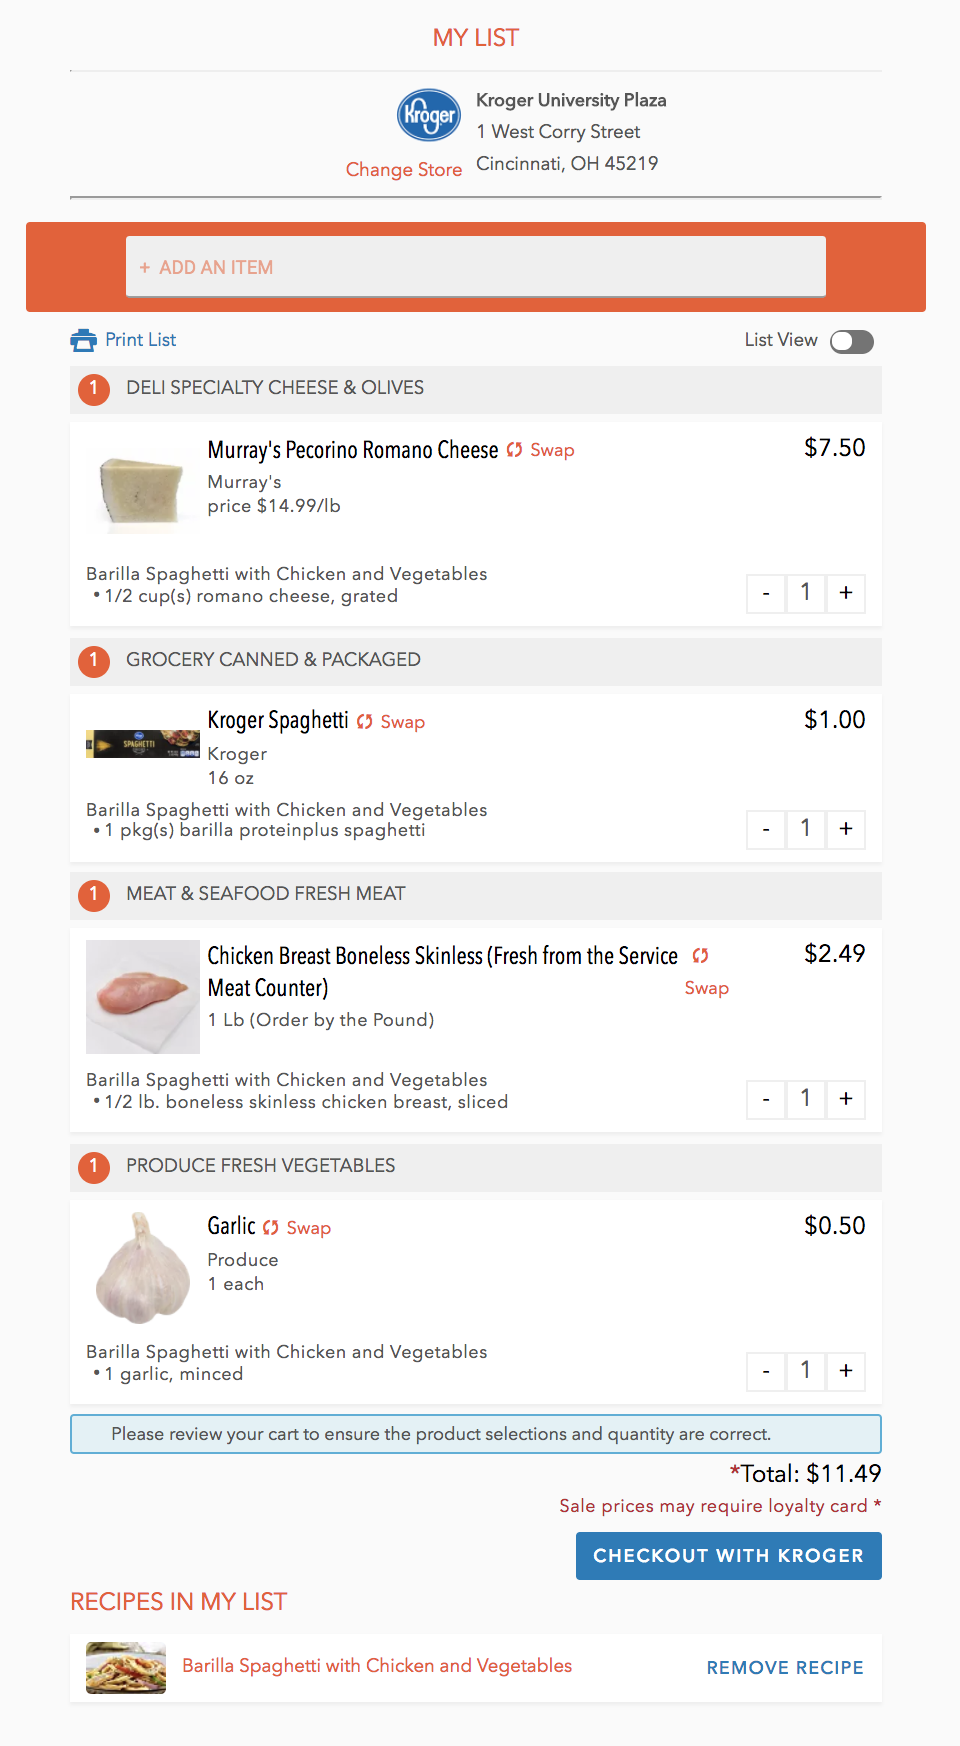This screenshot has height=1746, width=960.
Task: Click the Add An Item field
Action: 474,266
